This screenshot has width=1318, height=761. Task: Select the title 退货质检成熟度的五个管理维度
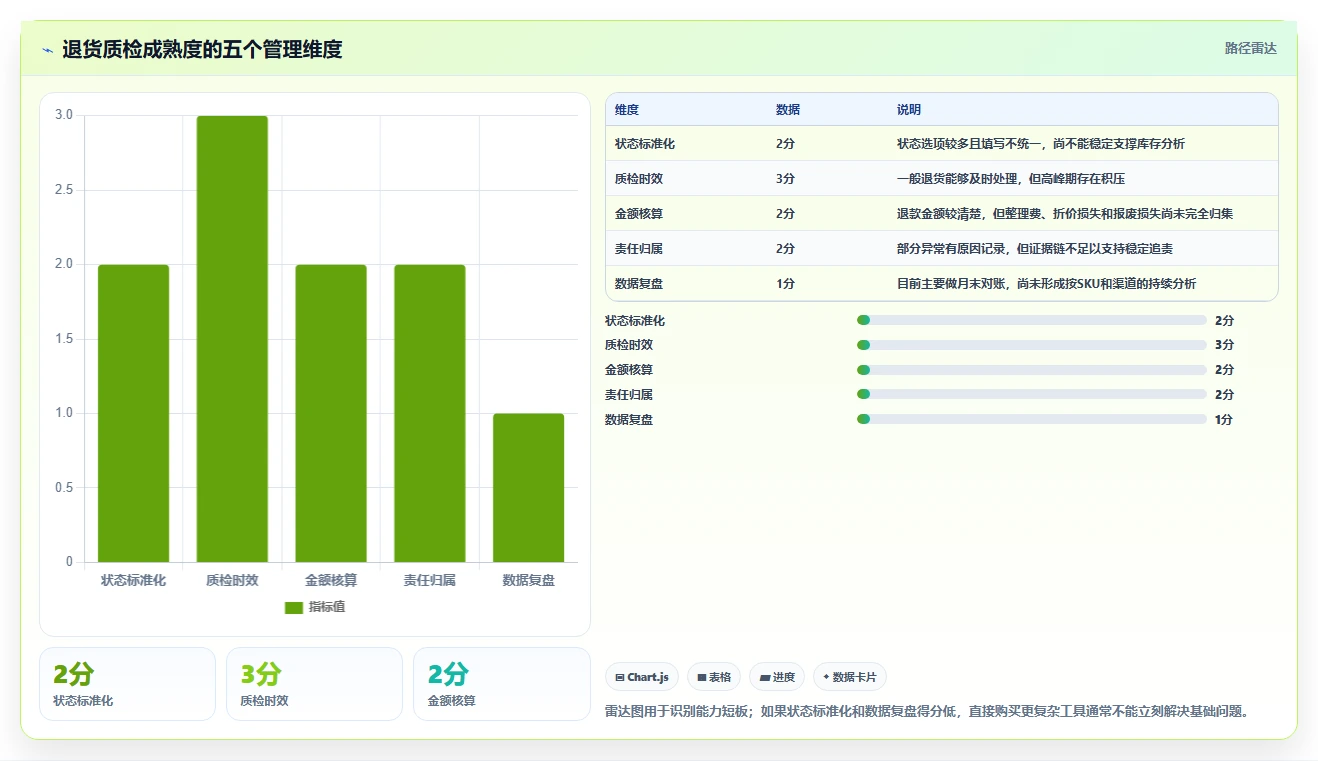pos(202,49)
